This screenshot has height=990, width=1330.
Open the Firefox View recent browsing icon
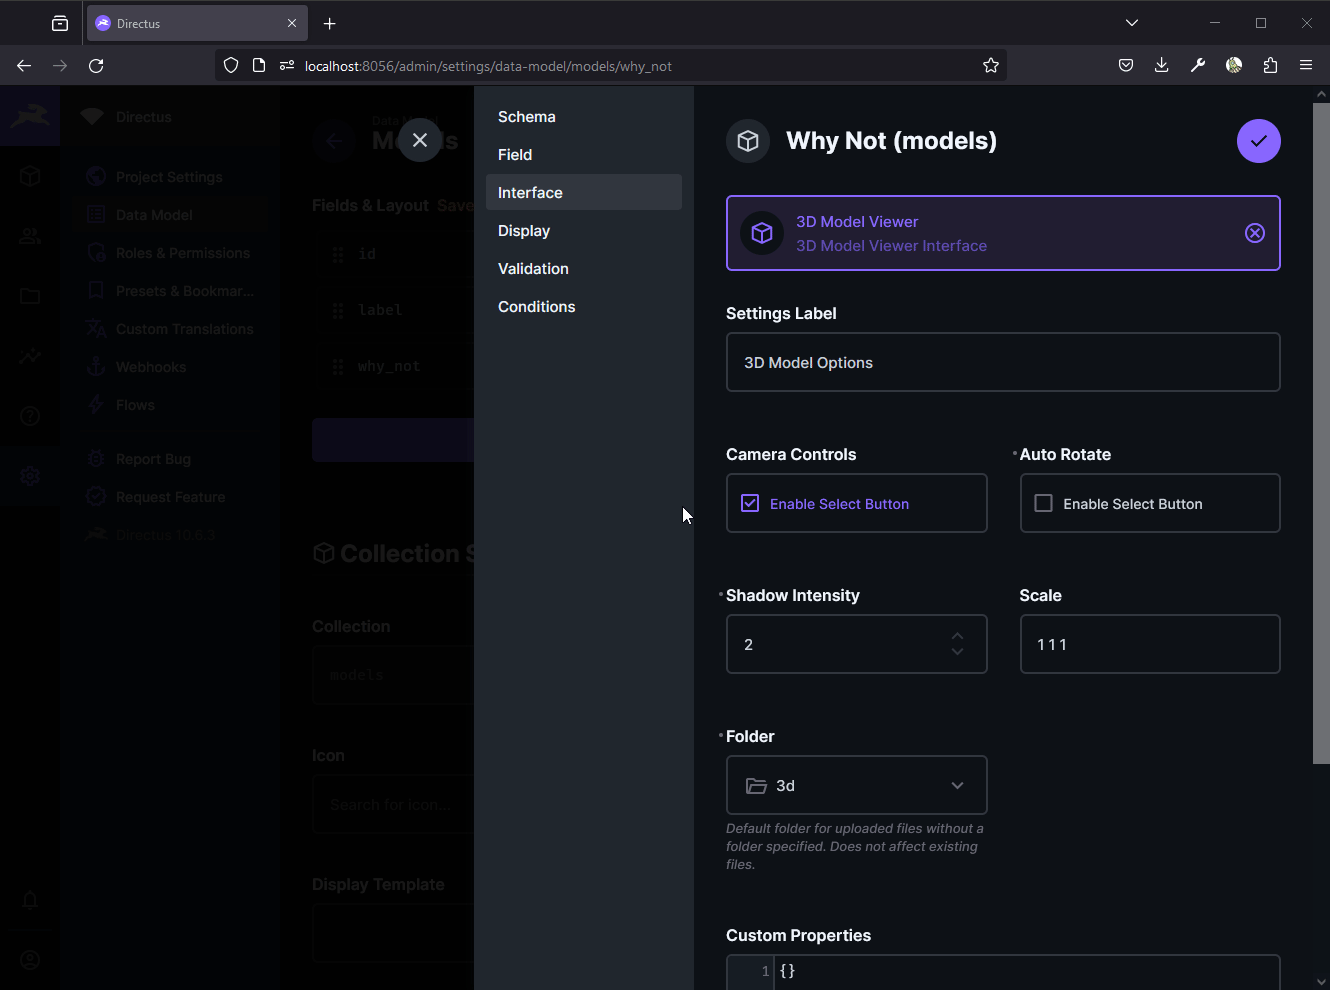click(x=60, y=23)
